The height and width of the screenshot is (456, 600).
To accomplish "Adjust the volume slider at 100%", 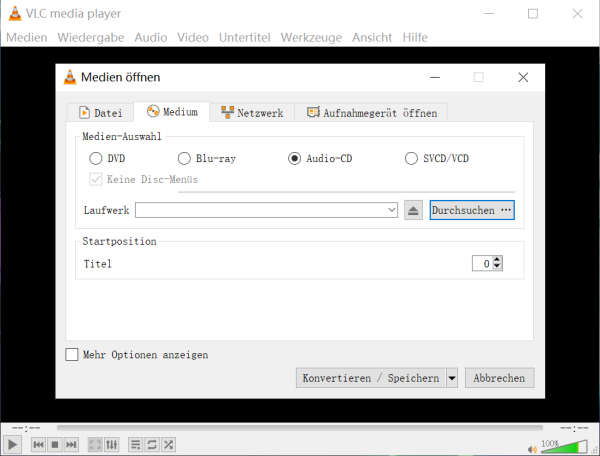I will [x=564, y=447].
